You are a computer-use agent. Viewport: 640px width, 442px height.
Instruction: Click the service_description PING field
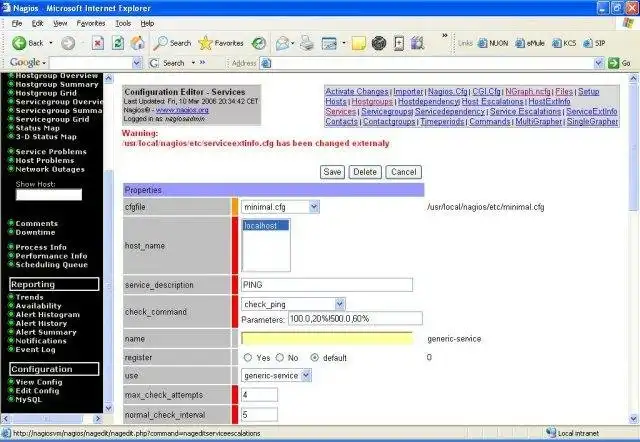click(x=327, y=284)
